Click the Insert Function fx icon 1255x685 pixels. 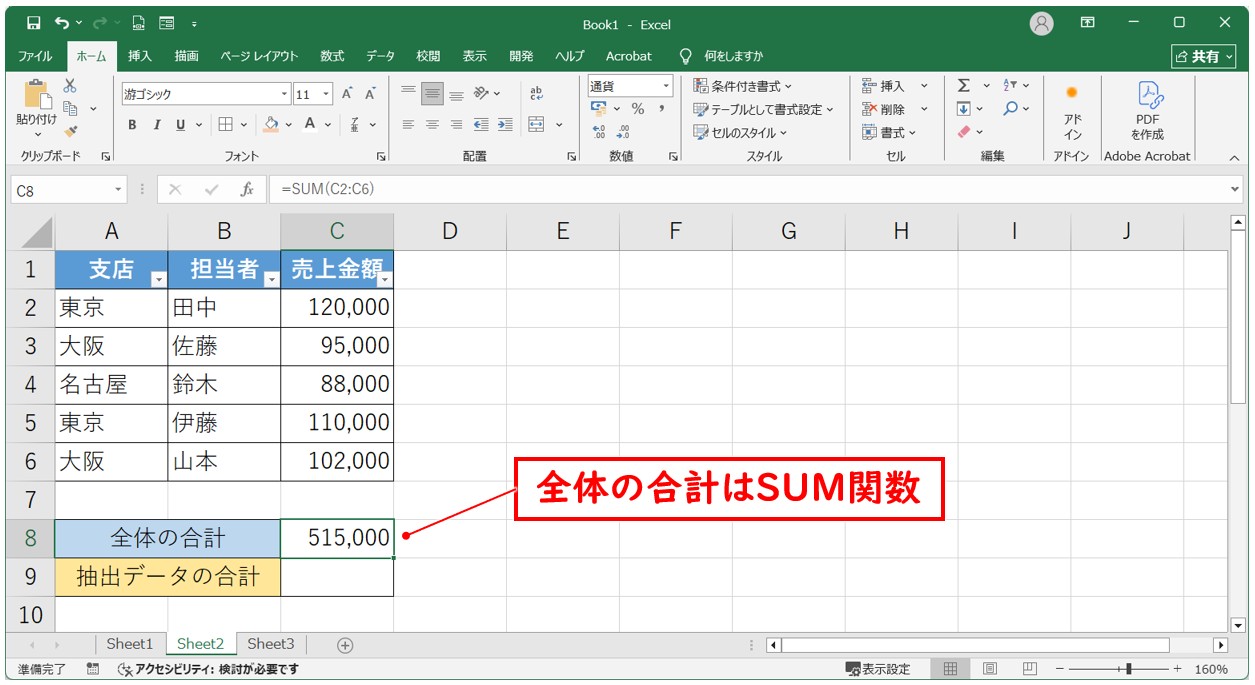pos(247,189)
